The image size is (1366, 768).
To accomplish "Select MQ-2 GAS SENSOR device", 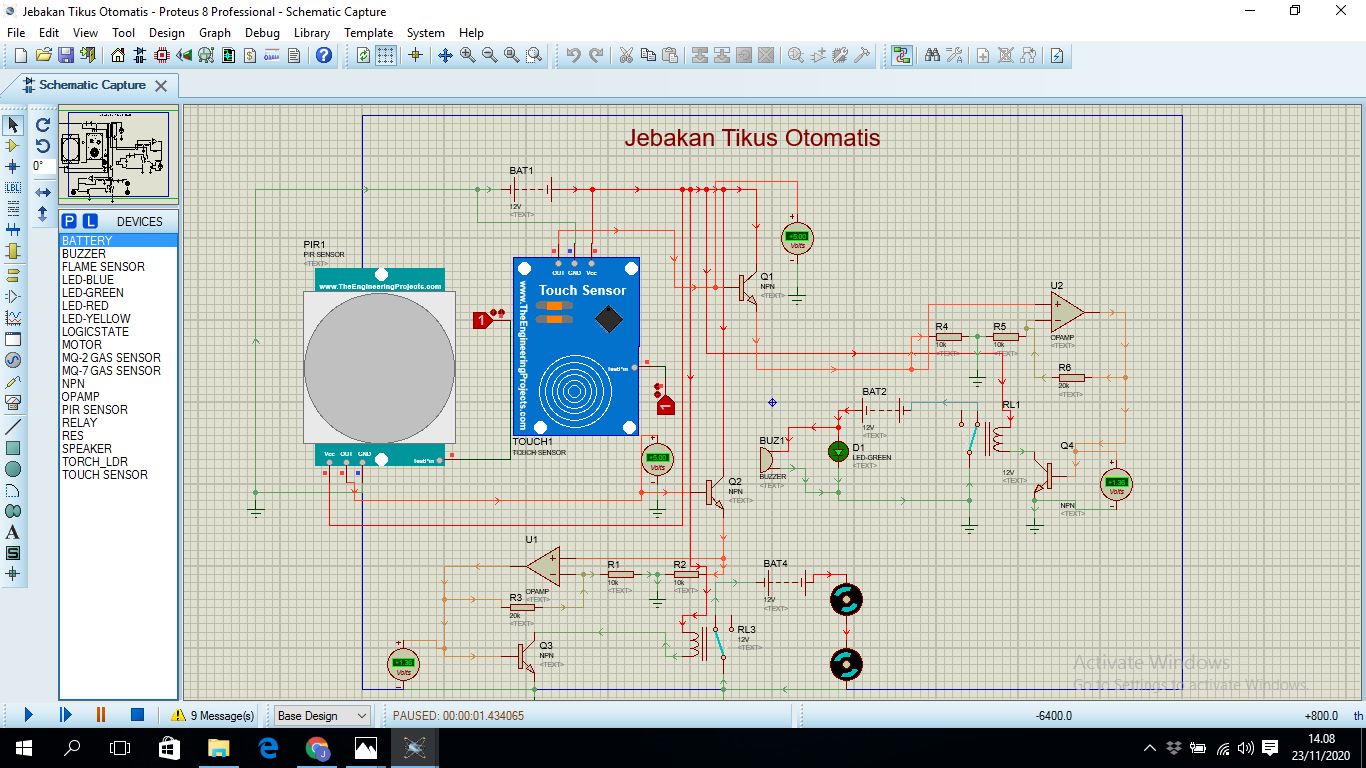I will pyautogui.click(x=111, y=358).
